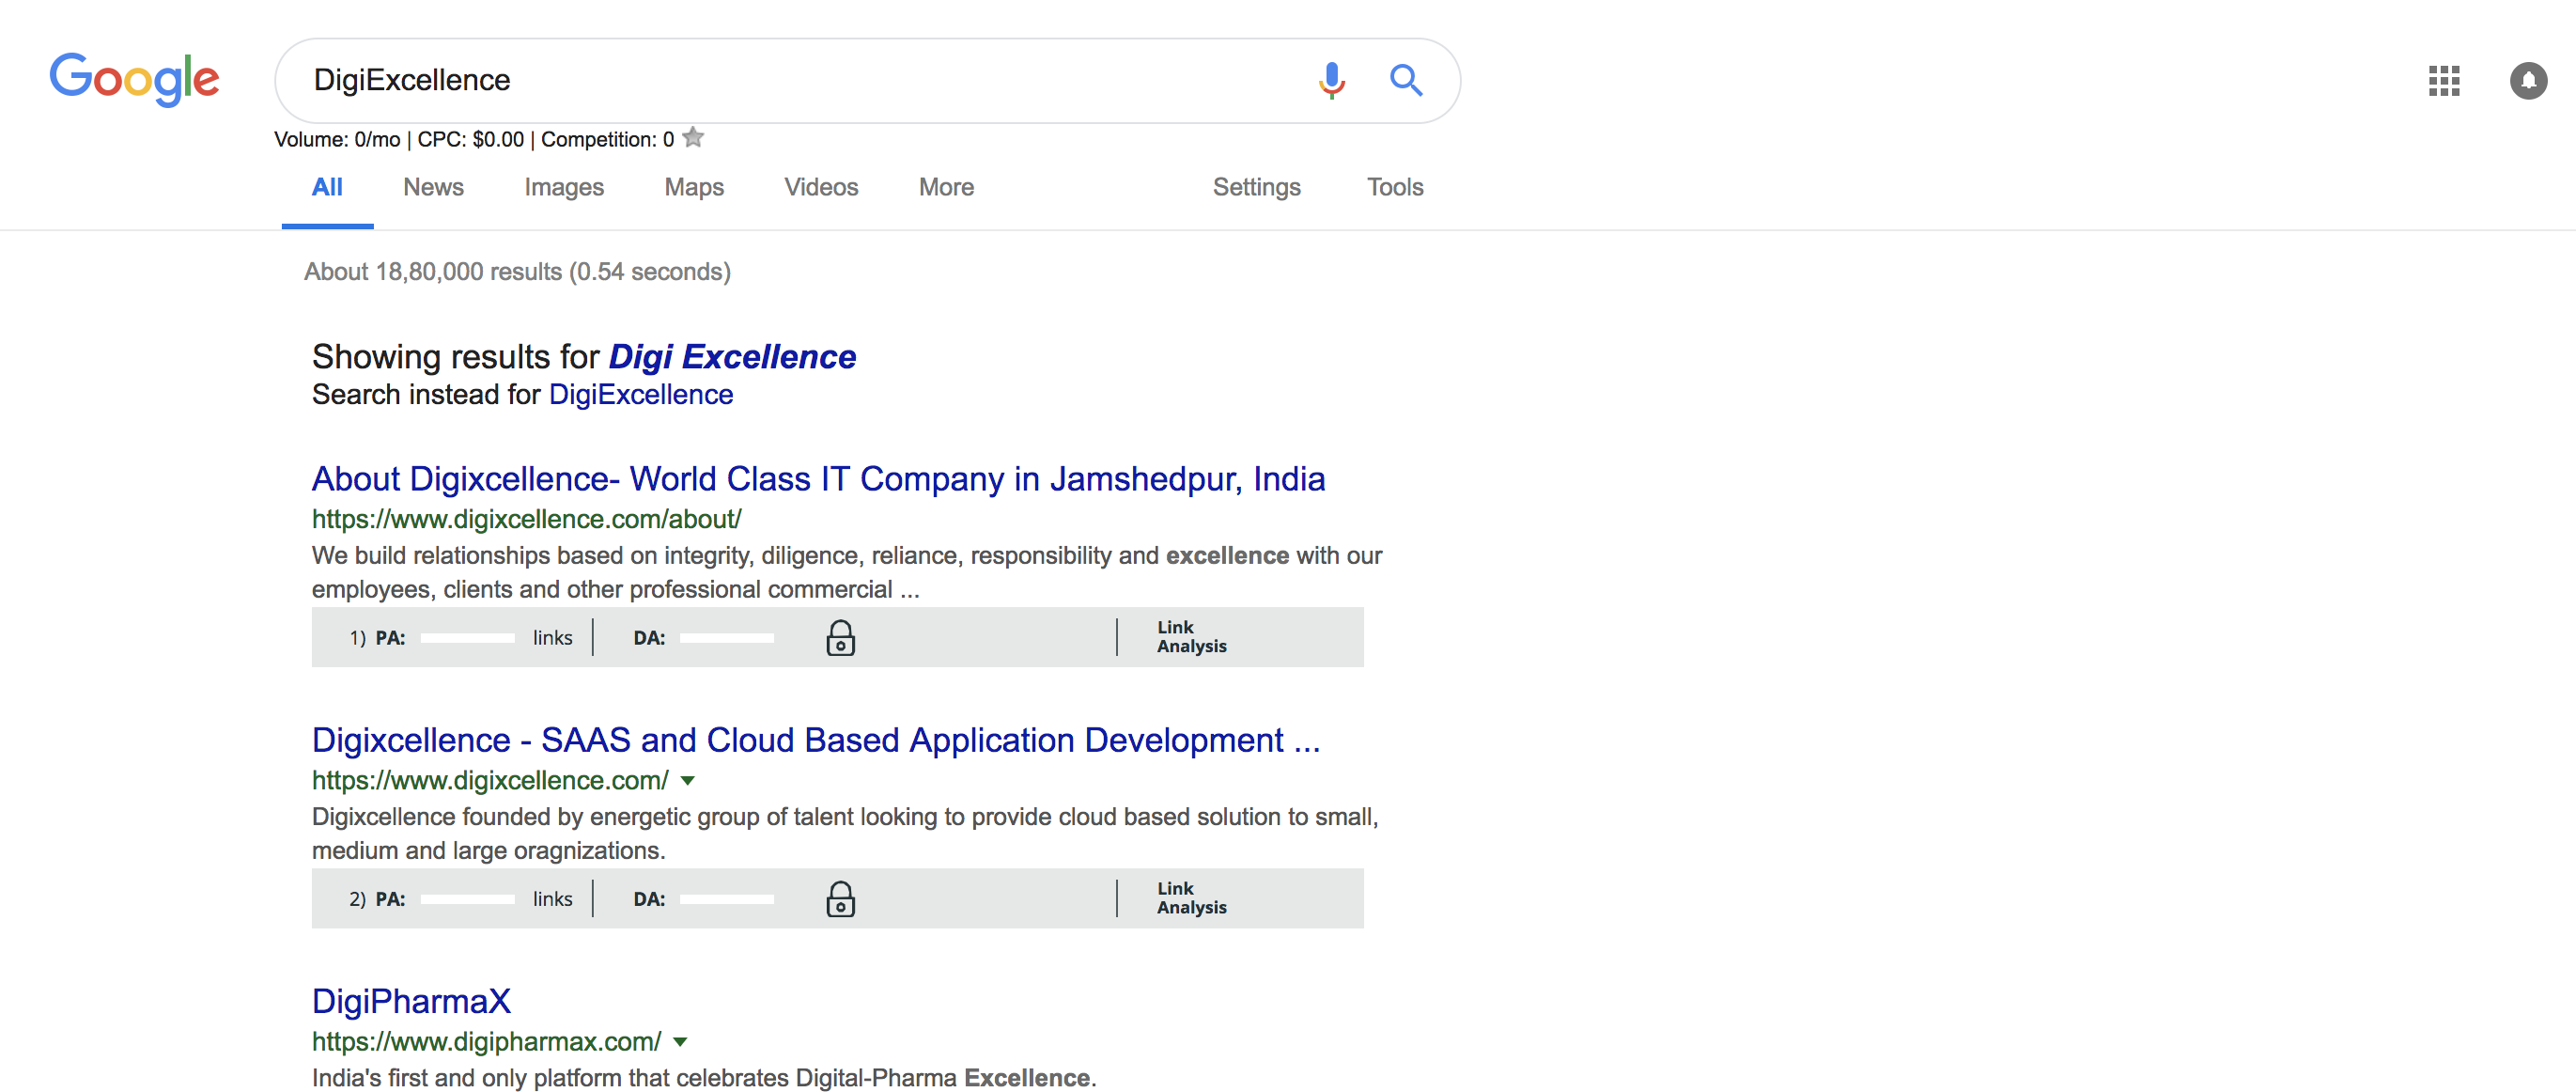This screenshot has height=1092, width=2576.
Task: Open 'About Digixcellence- World Class IT Company' result
Action: tap(818, 479)
